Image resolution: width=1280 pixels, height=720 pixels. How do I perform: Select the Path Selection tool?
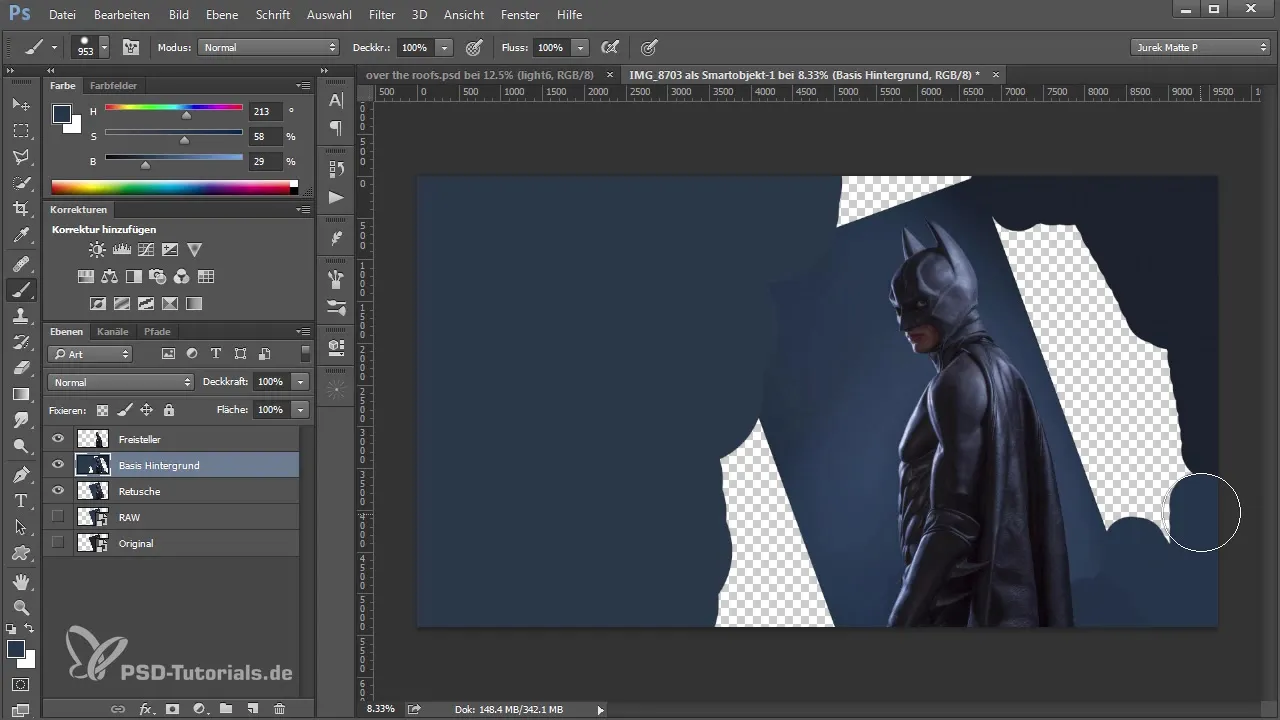pos(21,526)
